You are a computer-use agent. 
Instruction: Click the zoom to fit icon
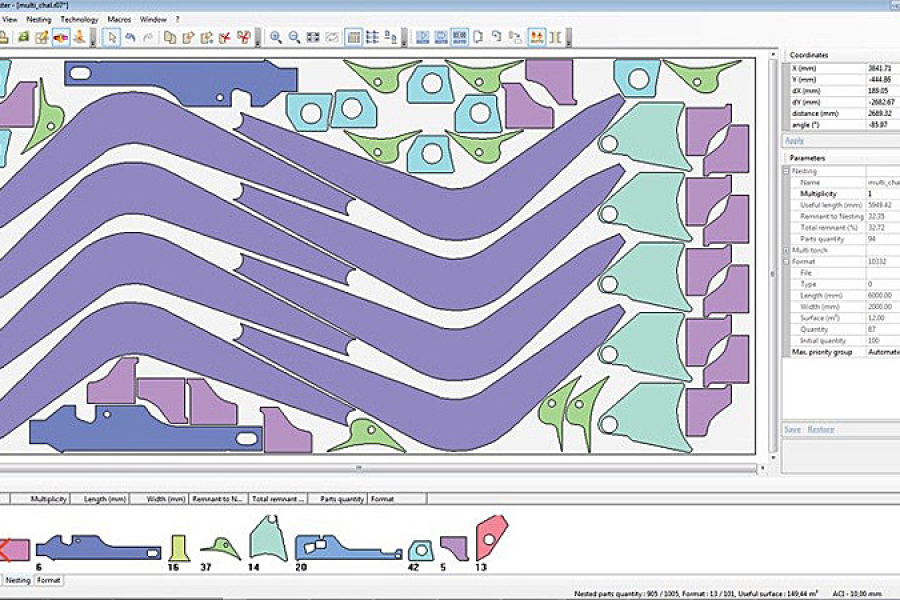313,37
